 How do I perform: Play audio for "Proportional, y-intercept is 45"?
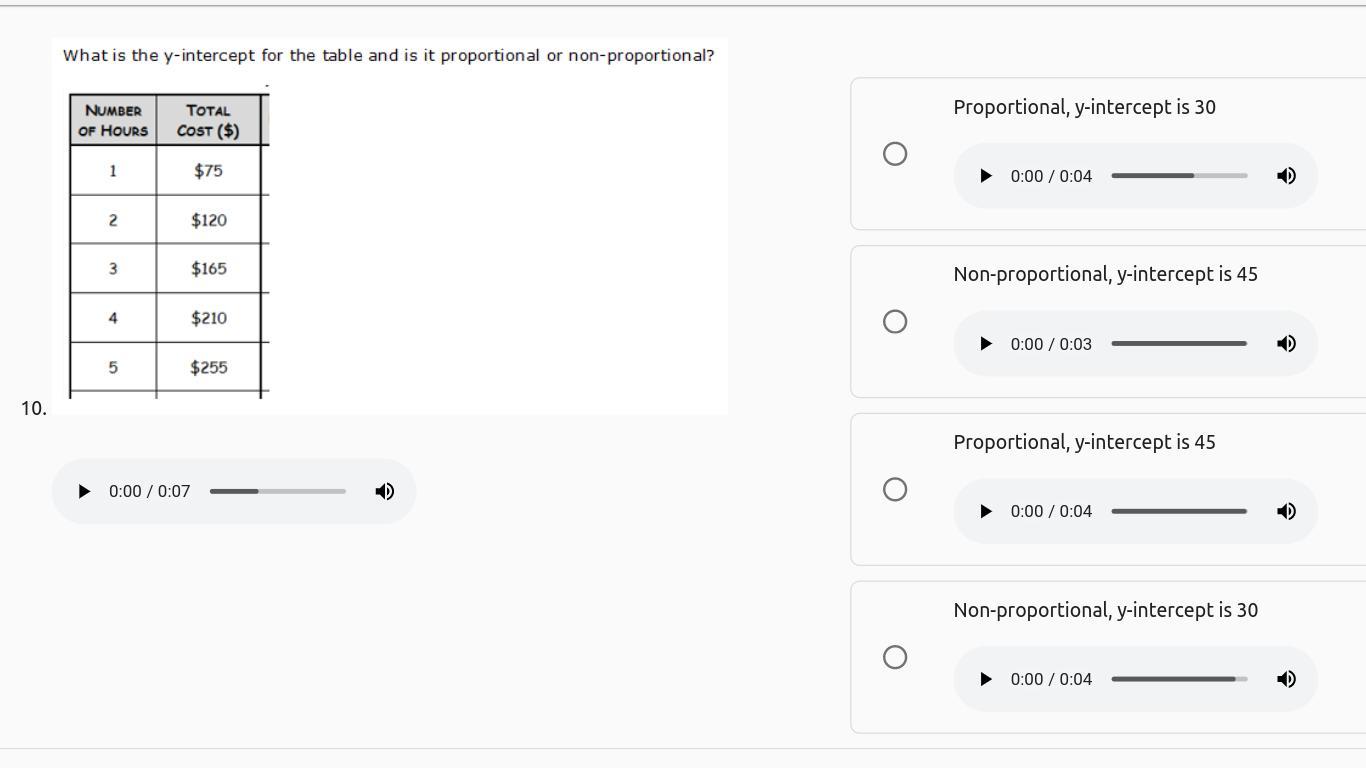pyautogui.click(x=986, y=511)
